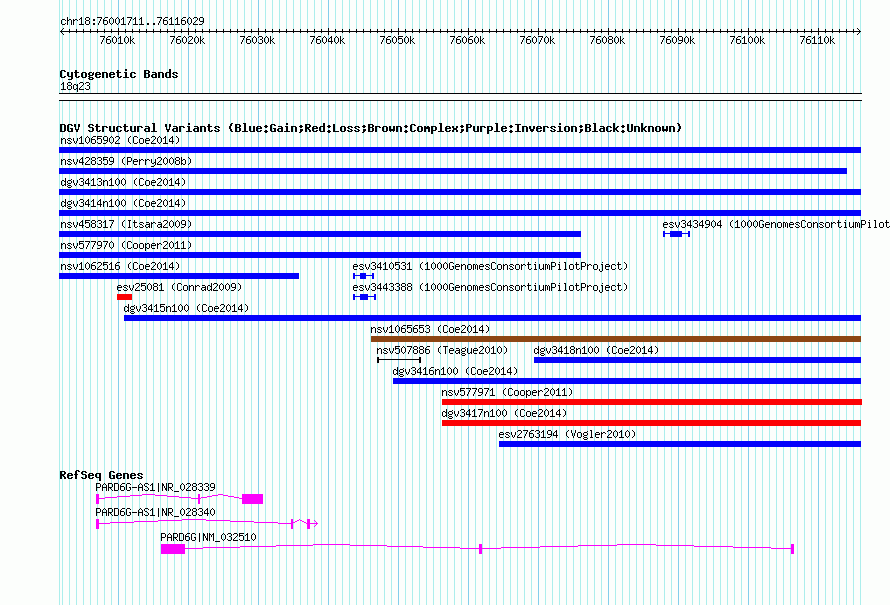Click the RefSeq Genes track title
The width and height of the screenshot is (890, 605).
[102, 475]
